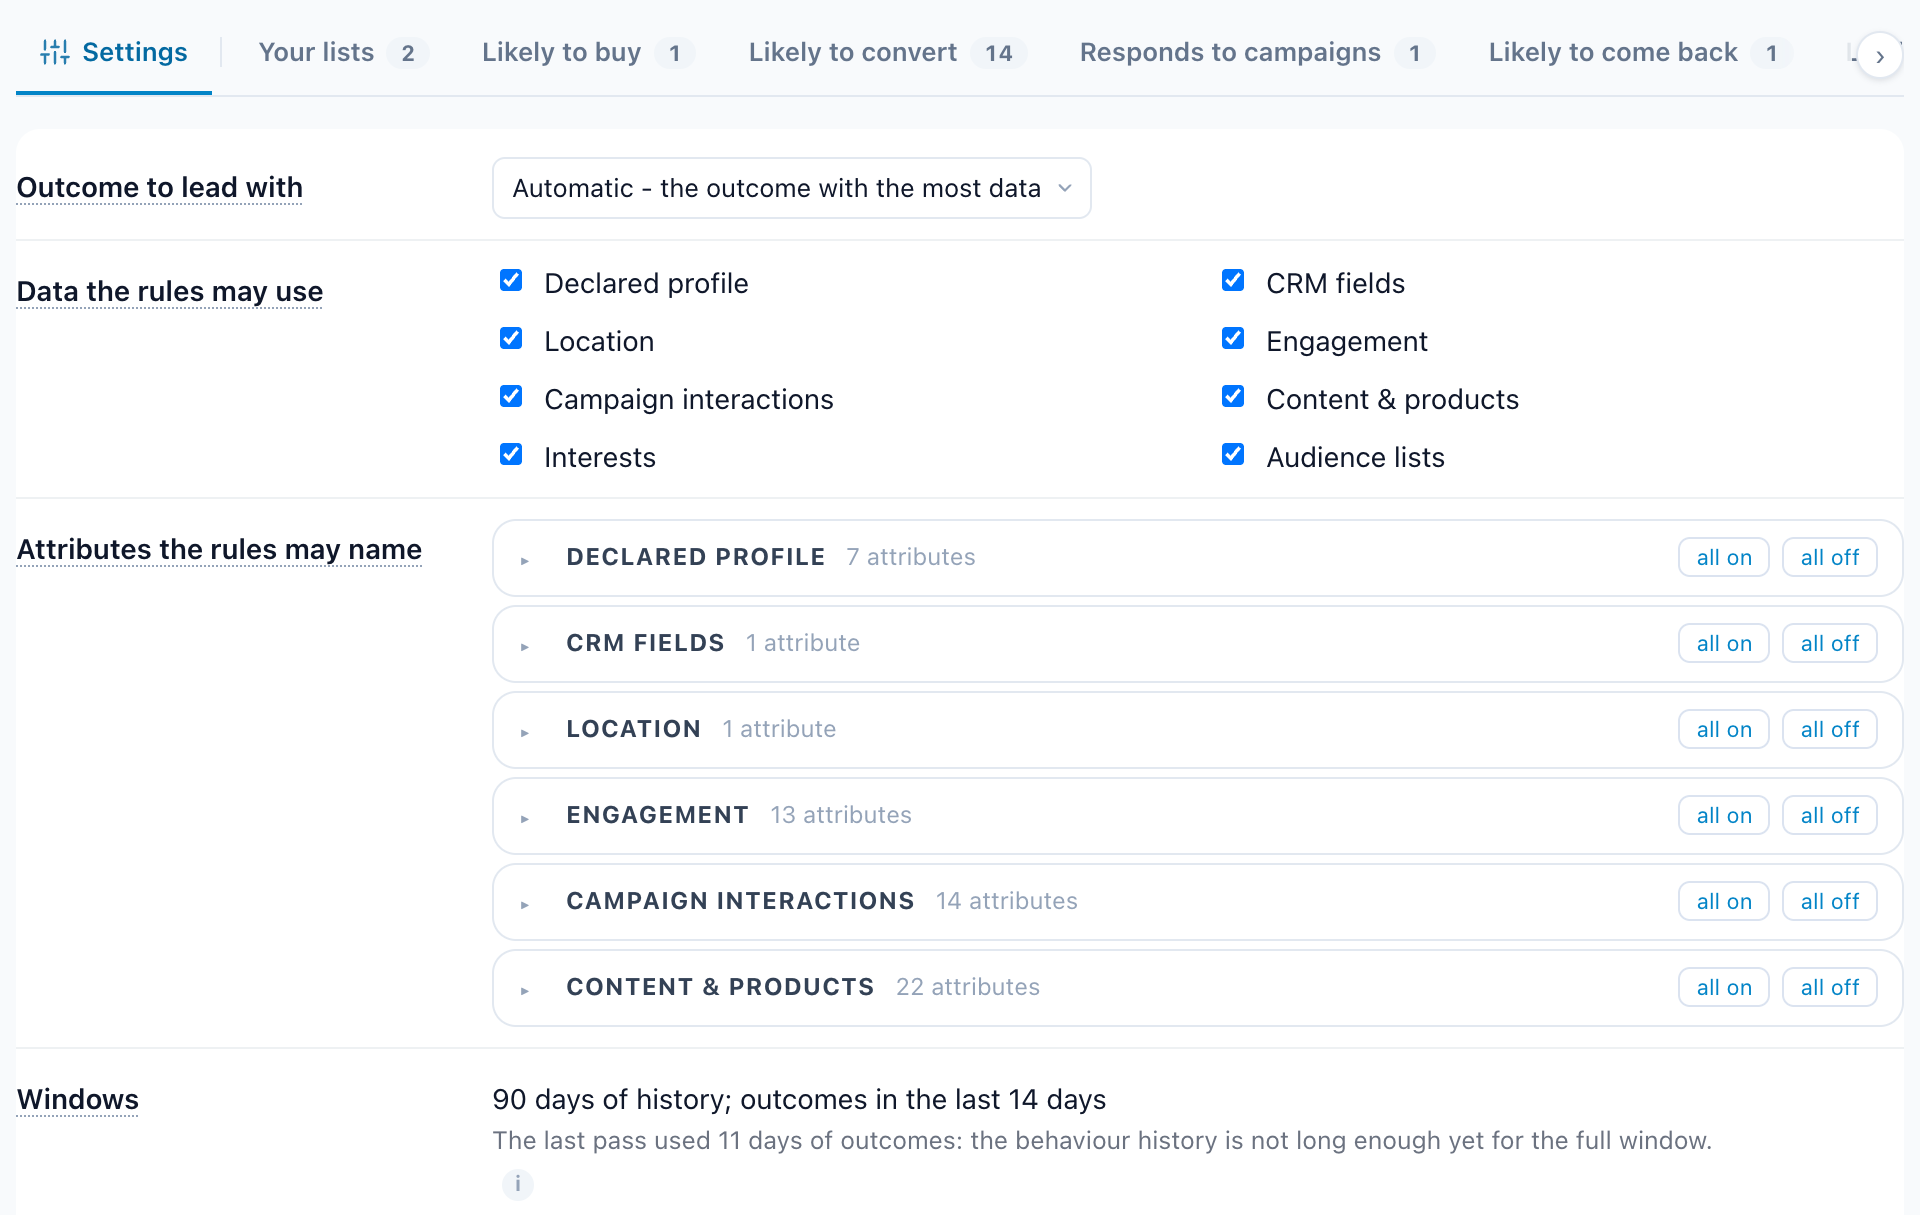Click Attributes the rules may name label

(x=219, y=549)
